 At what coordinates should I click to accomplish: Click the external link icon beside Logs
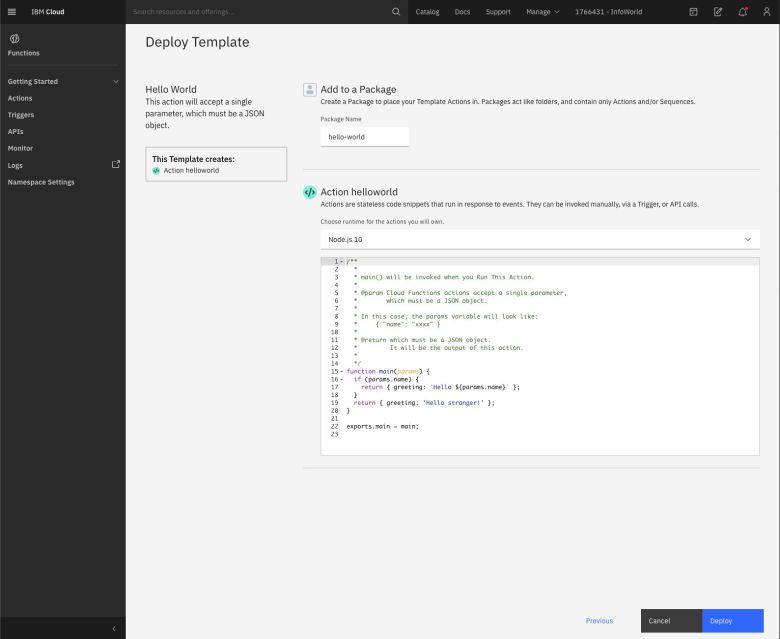[x=116, y=165]
